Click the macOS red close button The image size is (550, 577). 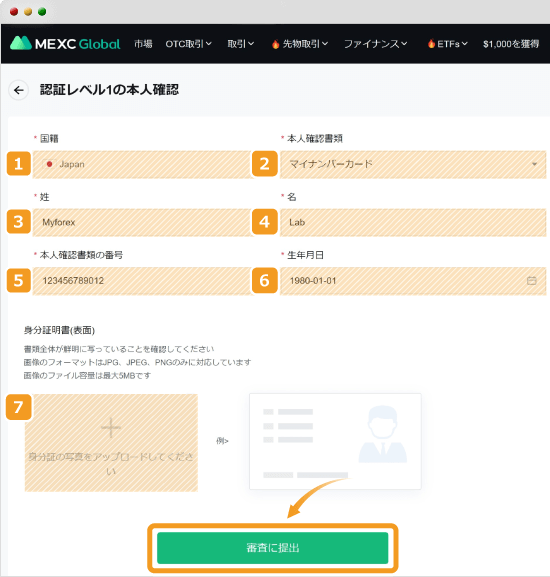click(x=14, y=12)
